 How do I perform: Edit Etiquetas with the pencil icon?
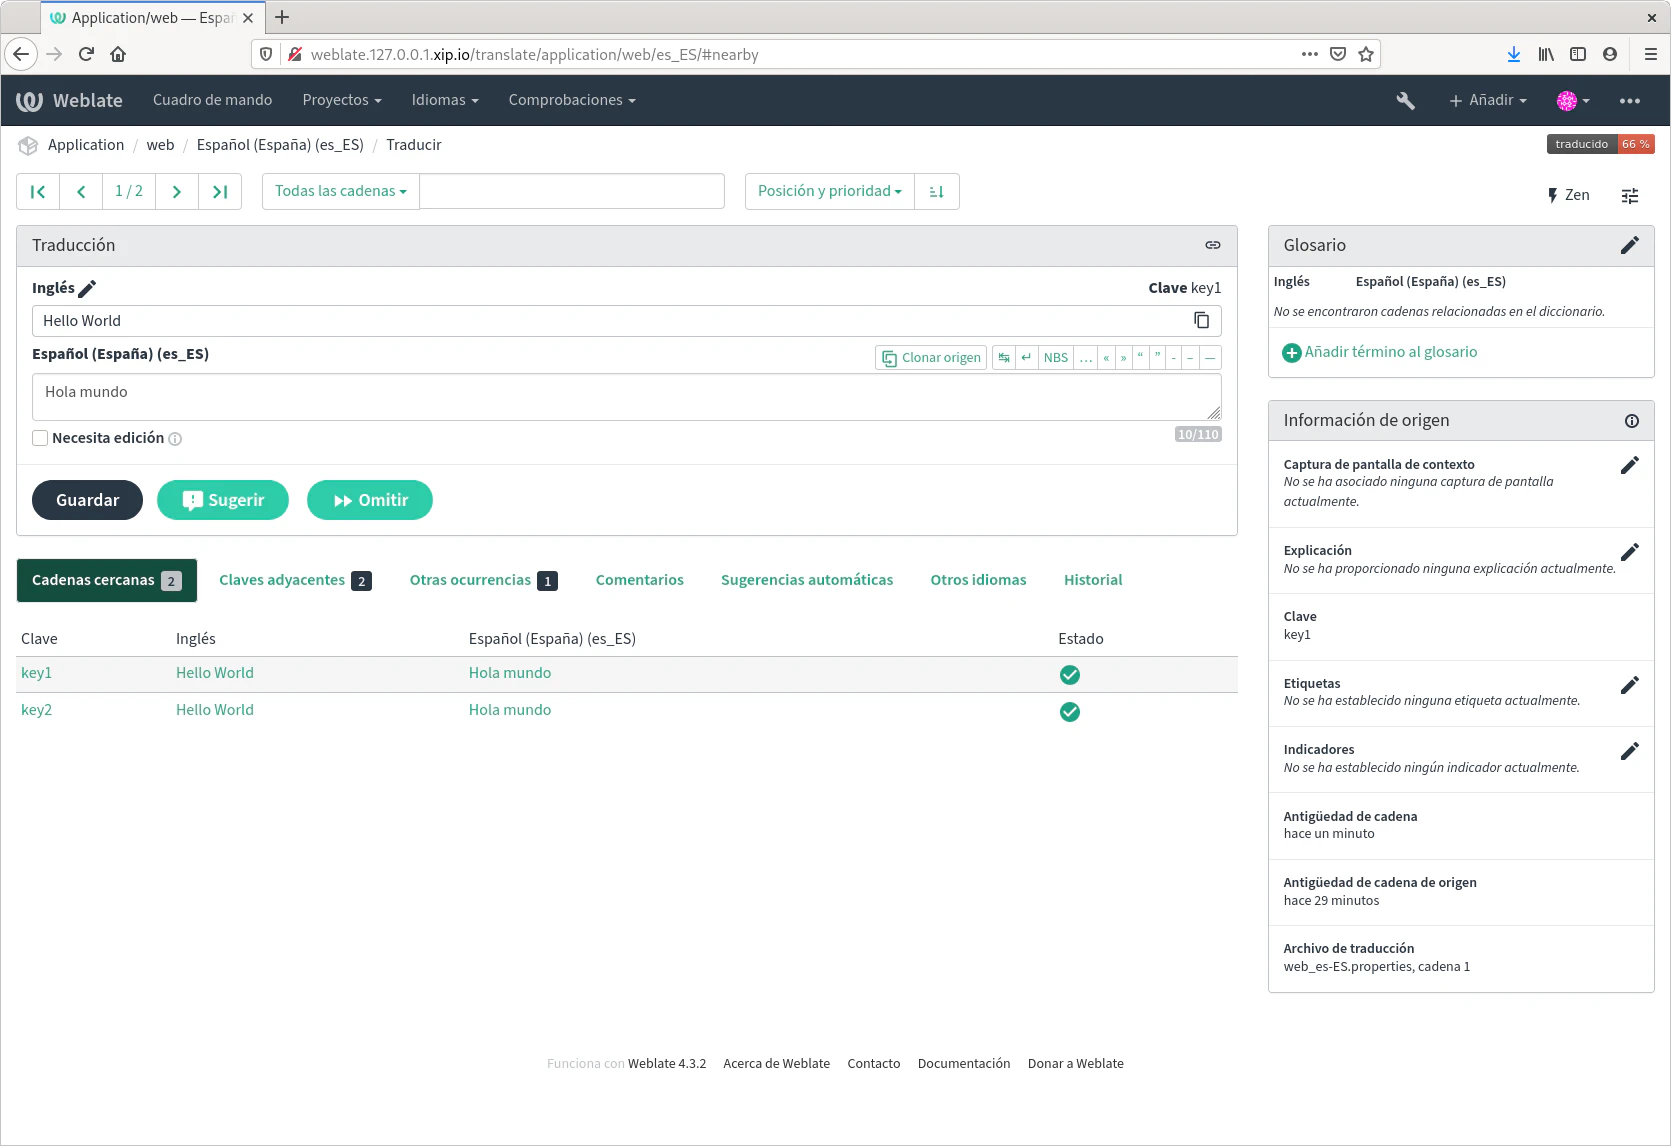coord(1629,685)
